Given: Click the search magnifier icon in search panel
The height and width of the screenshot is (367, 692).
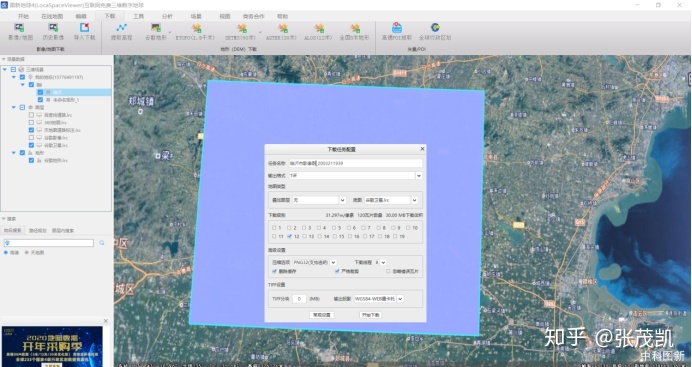Looking at the screenshot, I should tap(102, 243).
